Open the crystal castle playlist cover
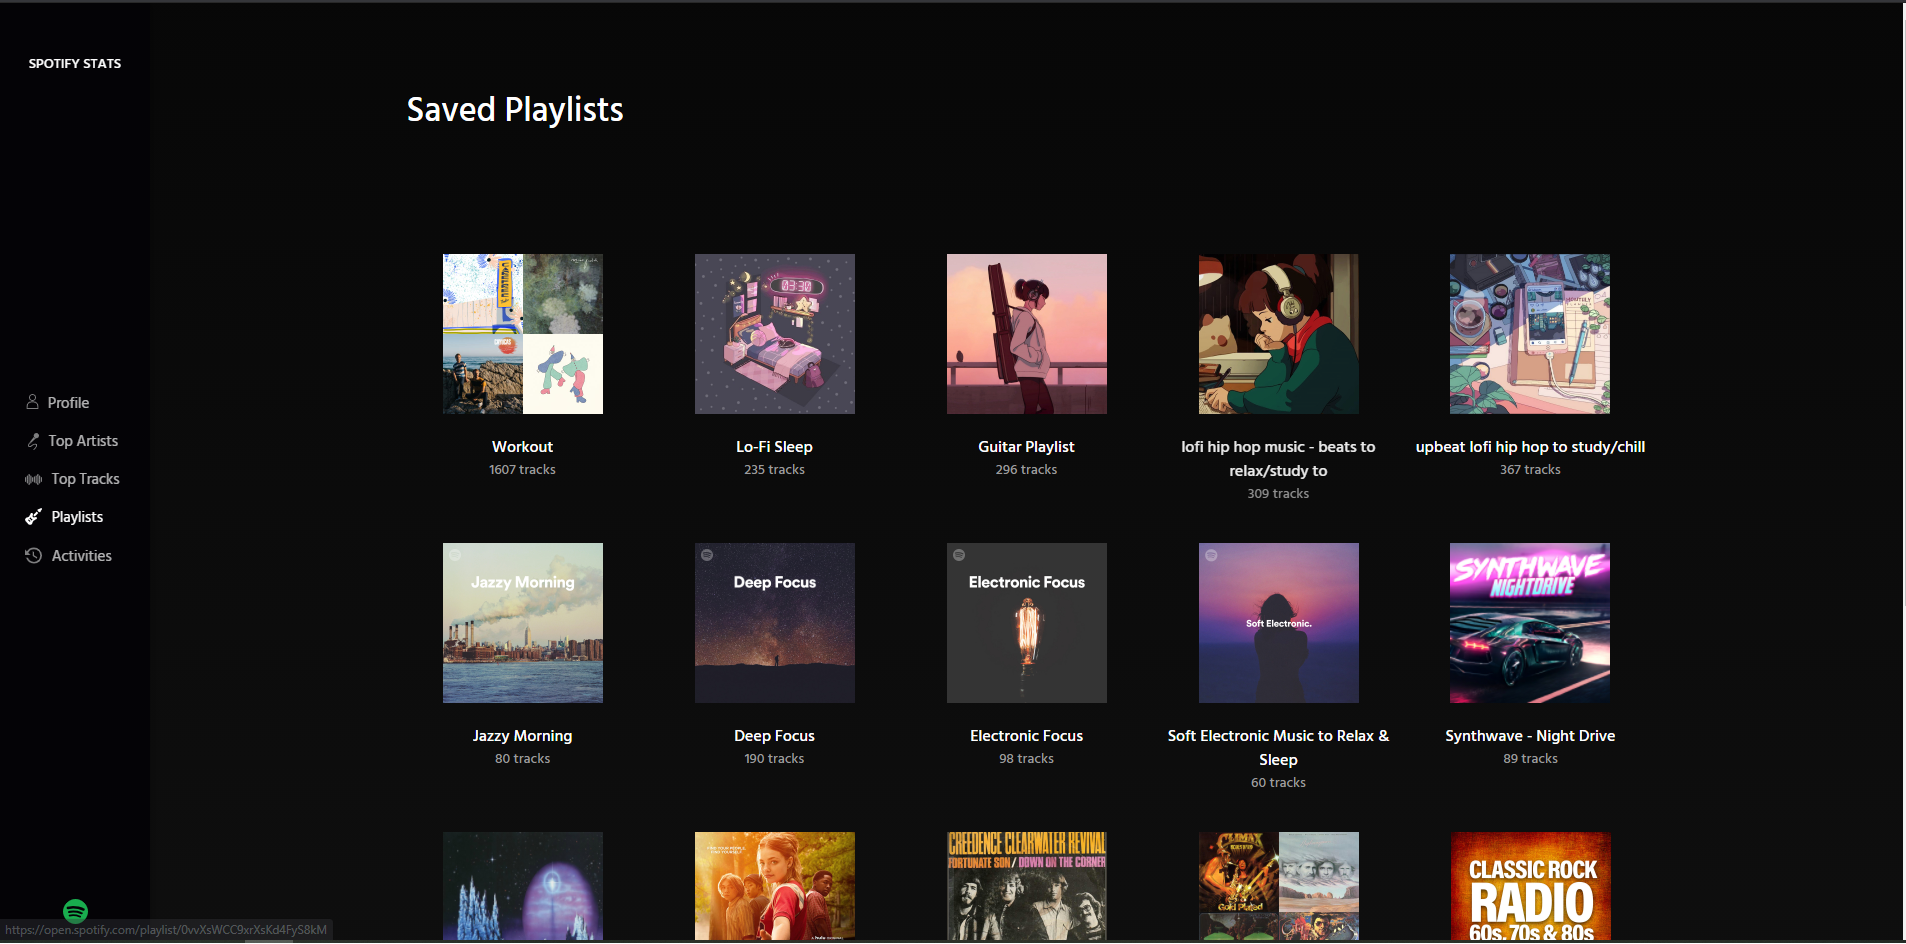Viewport: 1906px width, 944px height. 523,886
